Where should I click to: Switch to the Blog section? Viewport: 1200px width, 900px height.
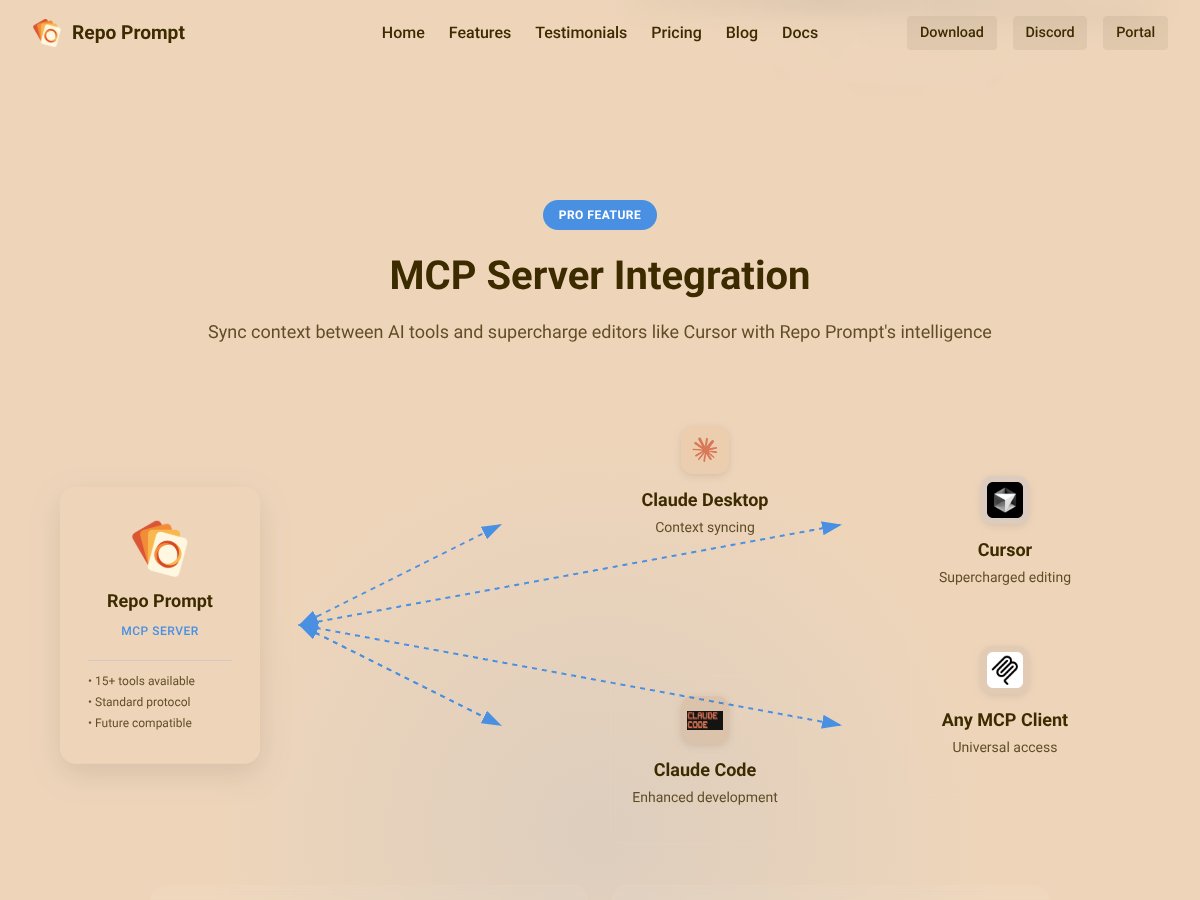click(x=741, y=32)
